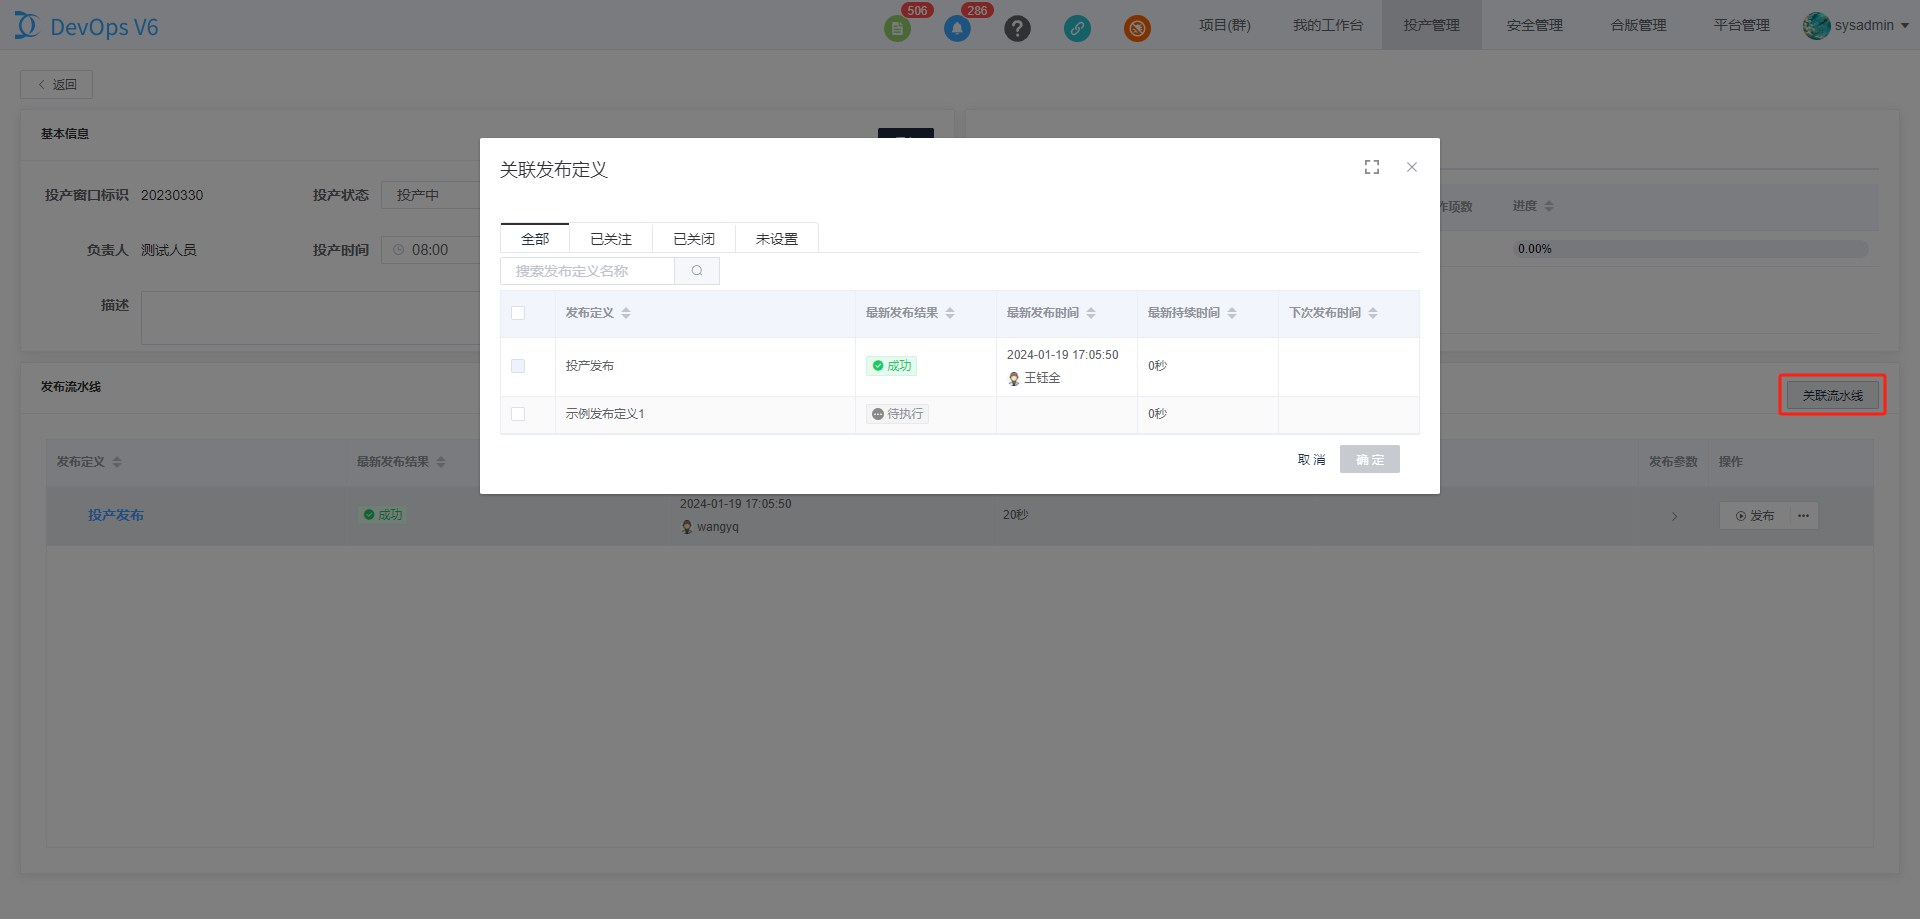Click the green document icon with 506 badge
The width and height of the screenshot is (1920, 919).
[897, 28]
